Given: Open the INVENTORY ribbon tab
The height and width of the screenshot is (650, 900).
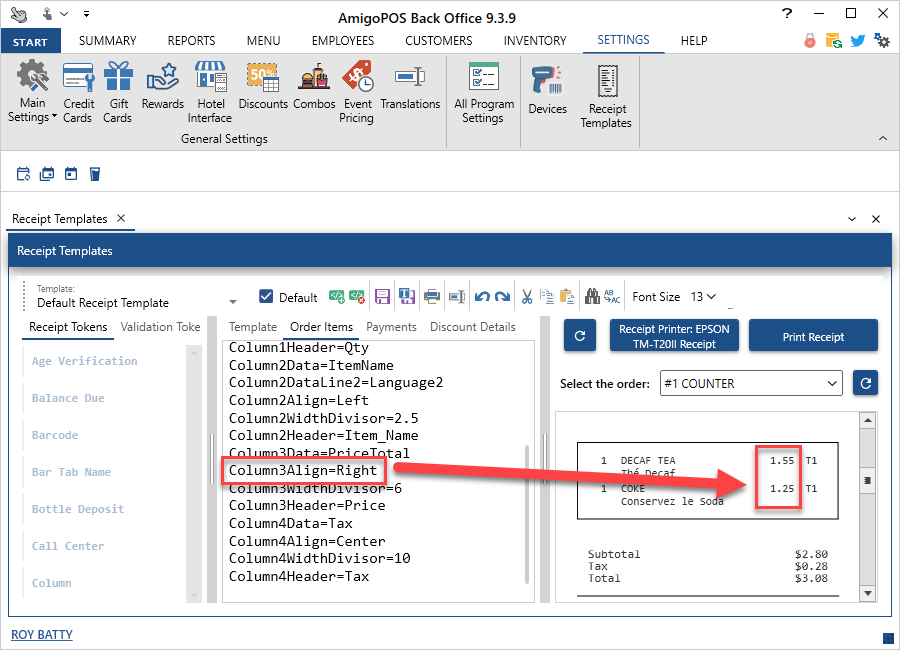Looking at the screenshot, I should click(x=534, y=41).
